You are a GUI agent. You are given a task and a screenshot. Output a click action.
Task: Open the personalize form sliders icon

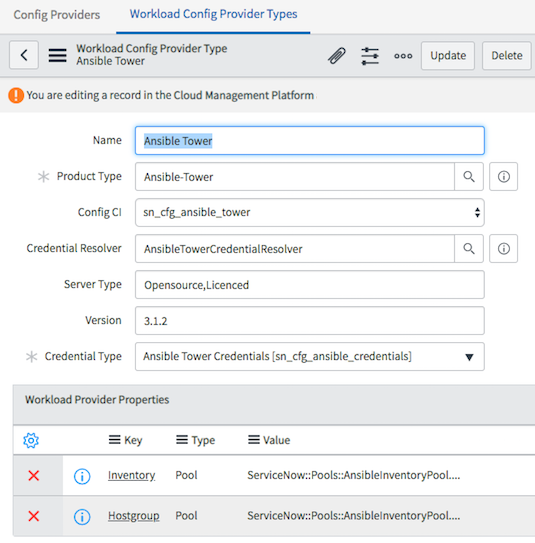click(x=370, y=56)
